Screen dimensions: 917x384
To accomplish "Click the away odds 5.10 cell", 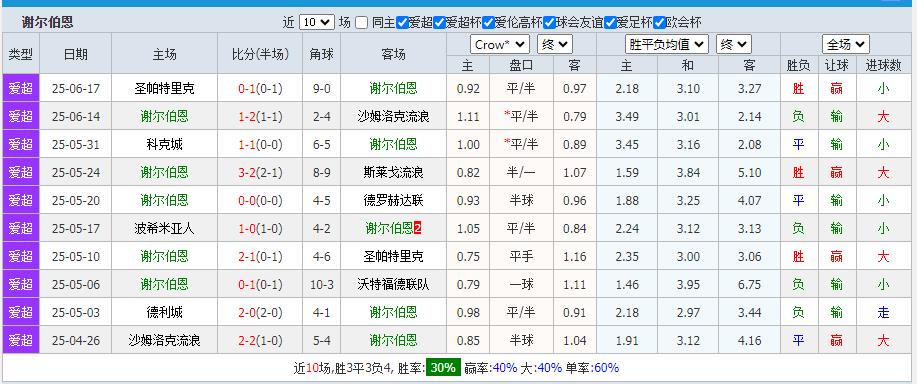I will (750, 172).
